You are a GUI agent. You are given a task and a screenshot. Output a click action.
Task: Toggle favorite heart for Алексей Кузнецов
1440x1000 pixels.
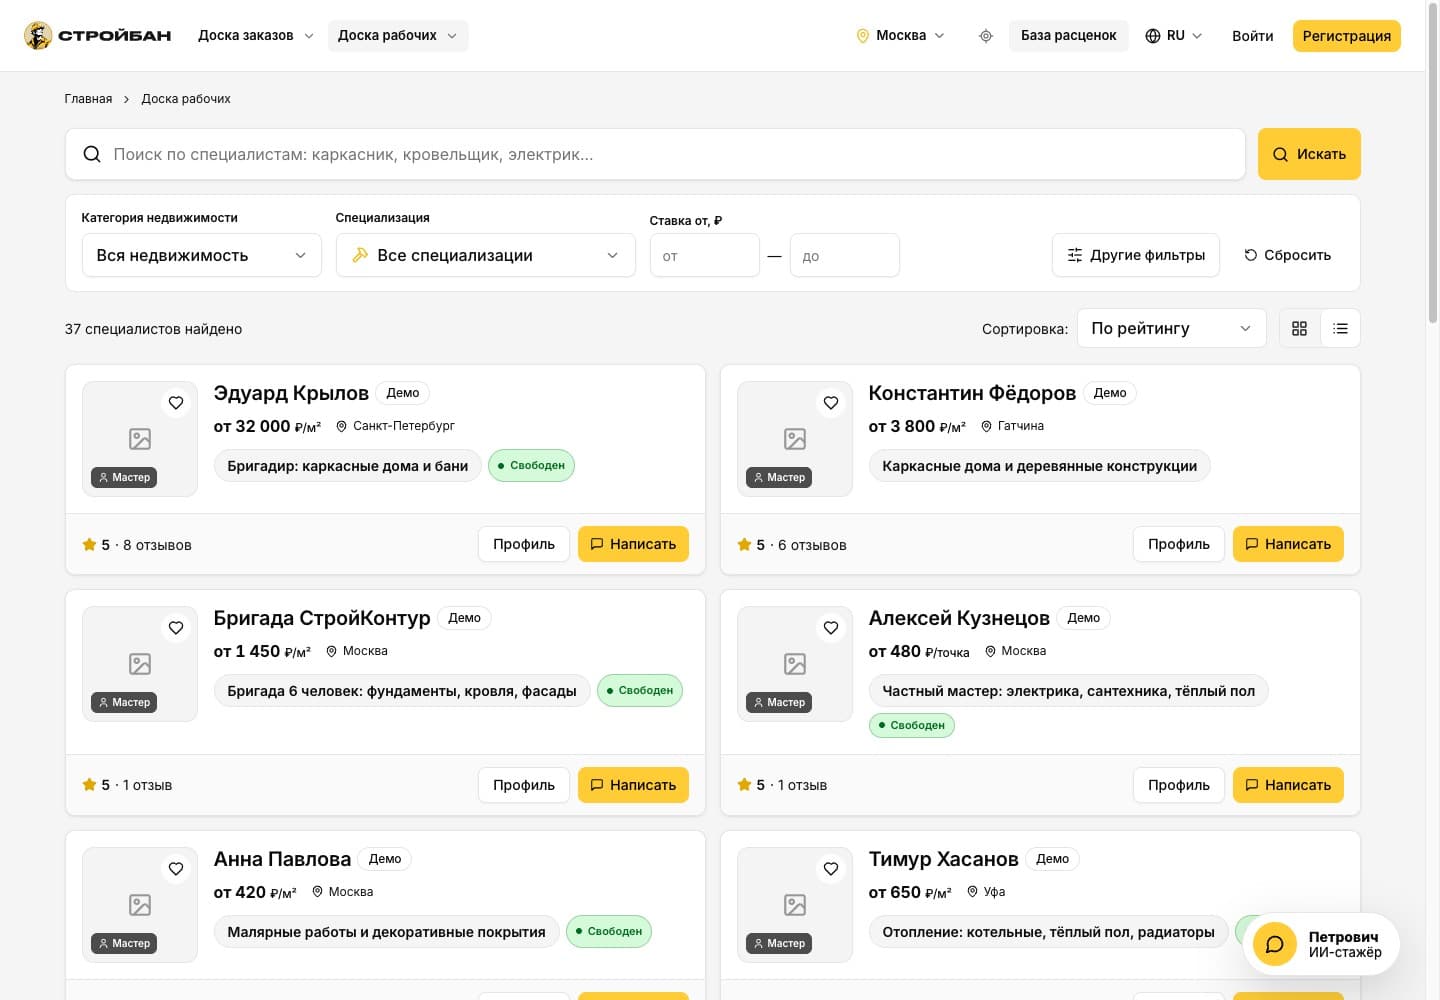[x=831, y=628]
